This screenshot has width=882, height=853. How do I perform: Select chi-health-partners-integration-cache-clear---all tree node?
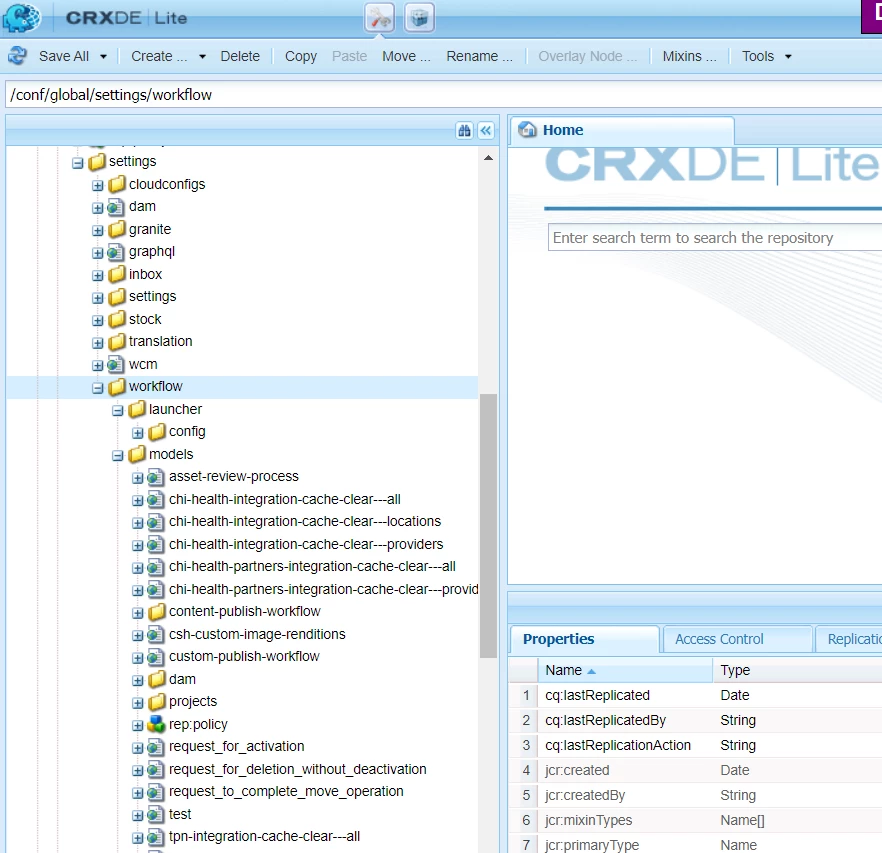(x=312, y=567)
